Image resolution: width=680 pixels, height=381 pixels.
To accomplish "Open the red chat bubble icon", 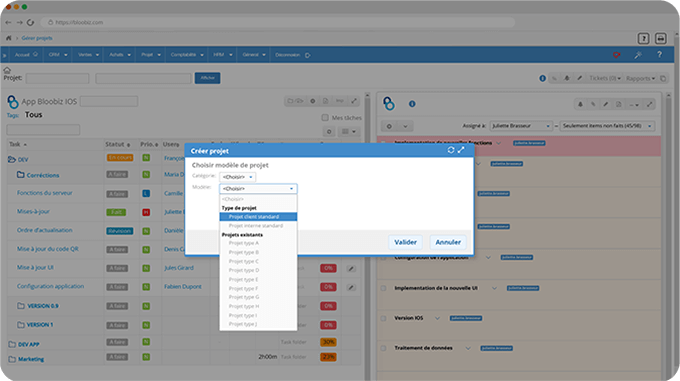I will tap(616, 55).
